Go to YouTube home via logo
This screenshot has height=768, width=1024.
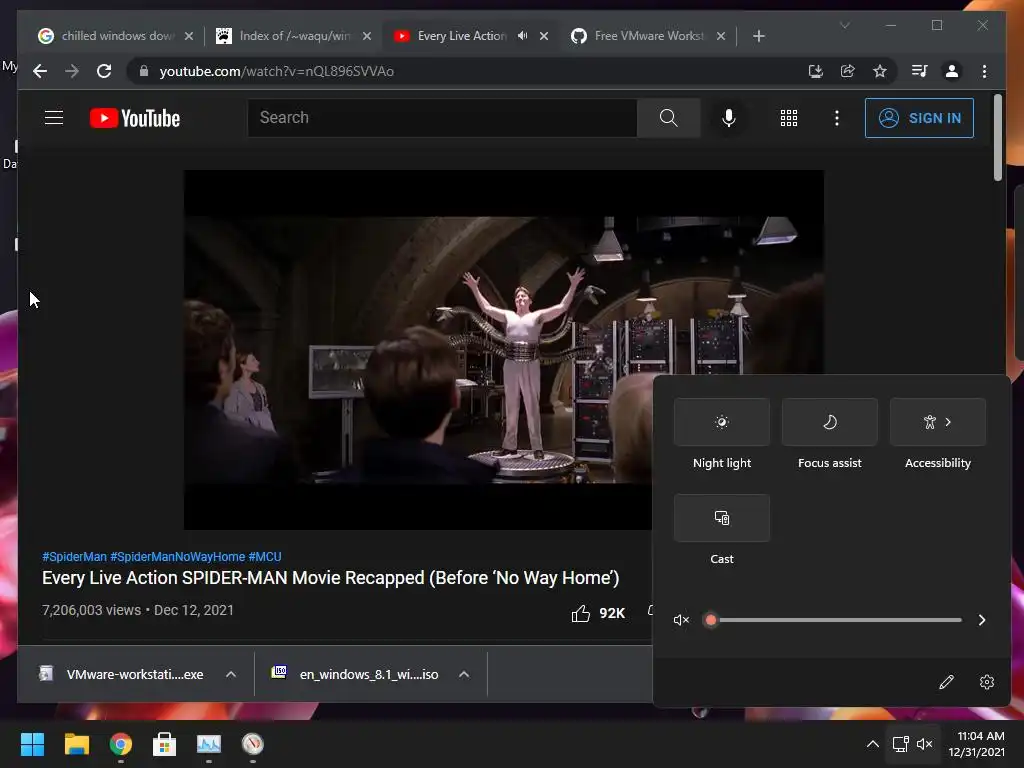tap(135, 118)
